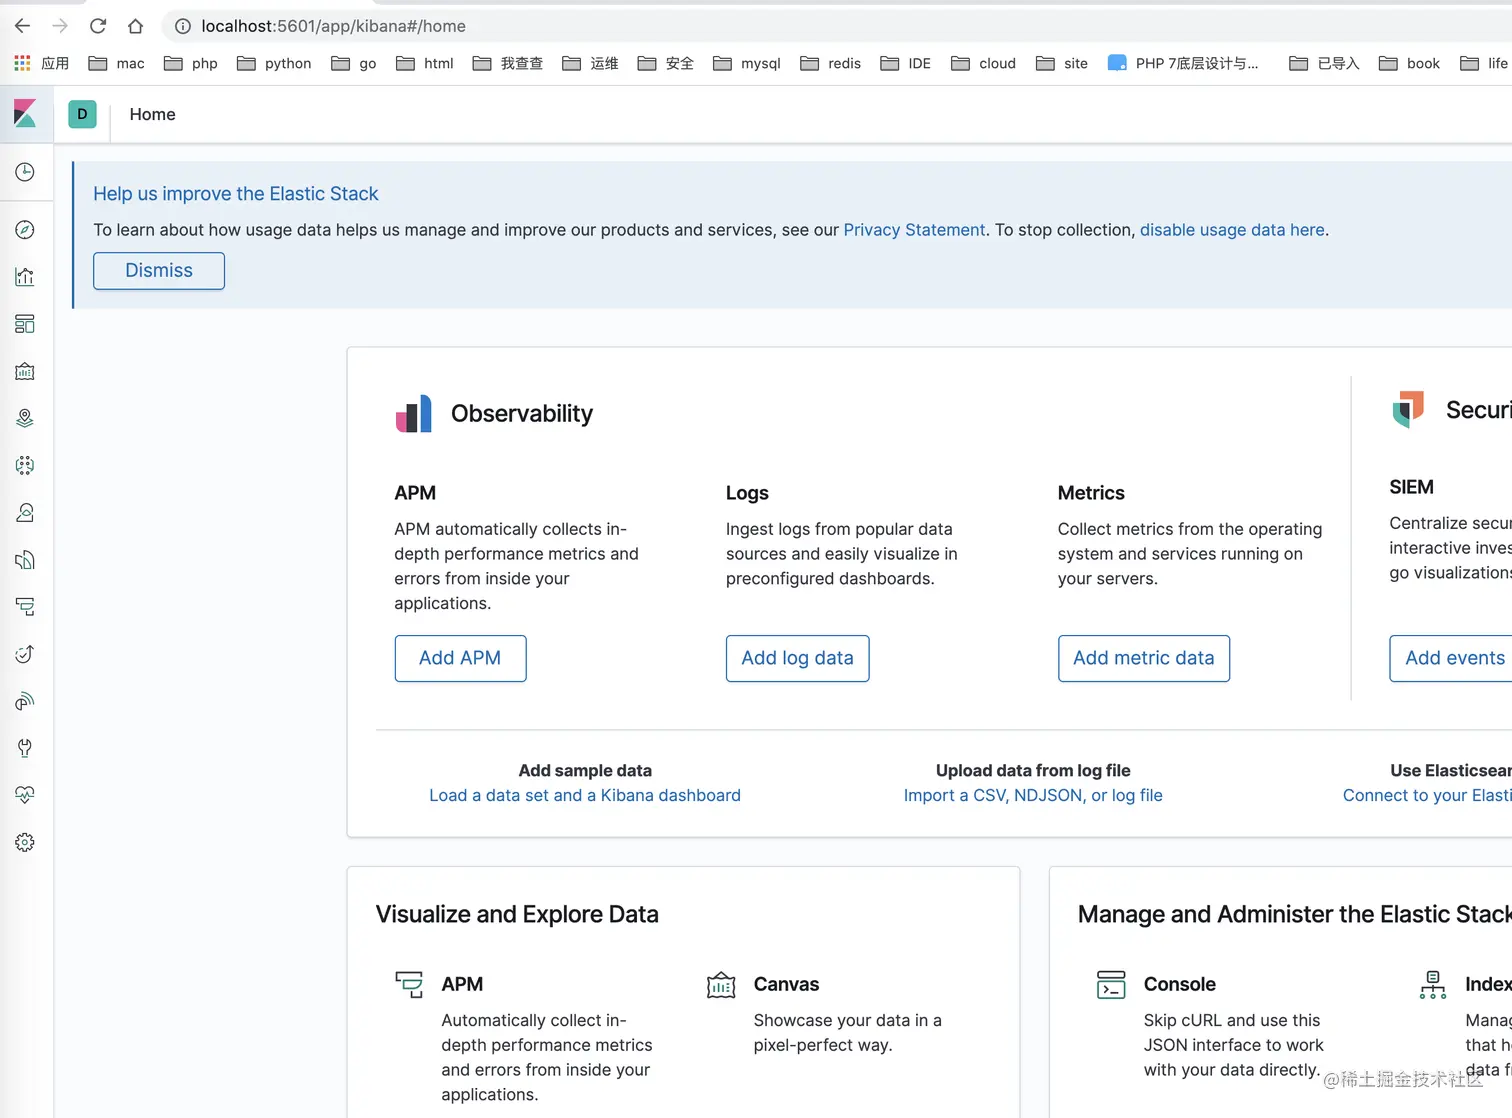Open the go bookmarks folder
The height and width of the screenshot is (1118, 1512).
pos(354,63)
